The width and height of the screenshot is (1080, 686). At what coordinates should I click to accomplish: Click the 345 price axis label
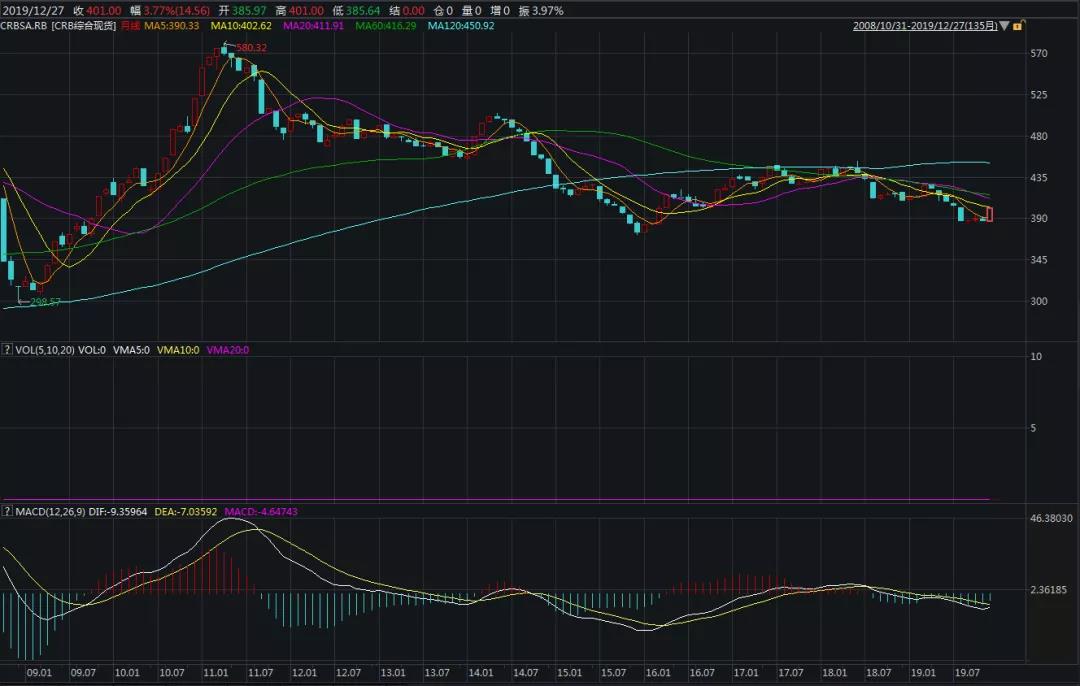coord(1039,260)
